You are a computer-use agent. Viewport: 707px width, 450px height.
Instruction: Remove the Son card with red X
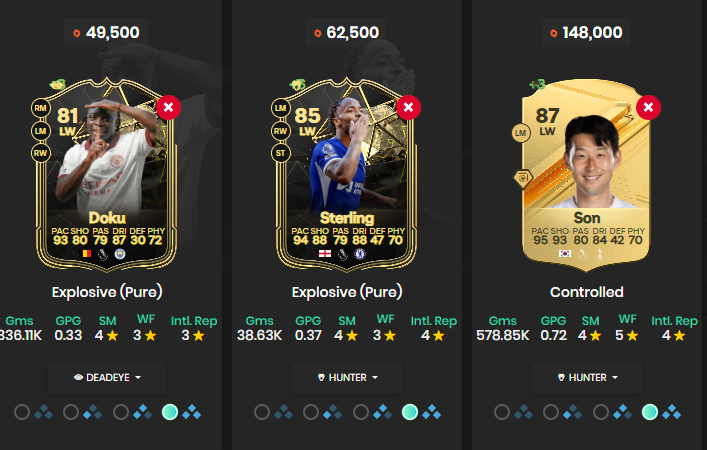point(648,107)
